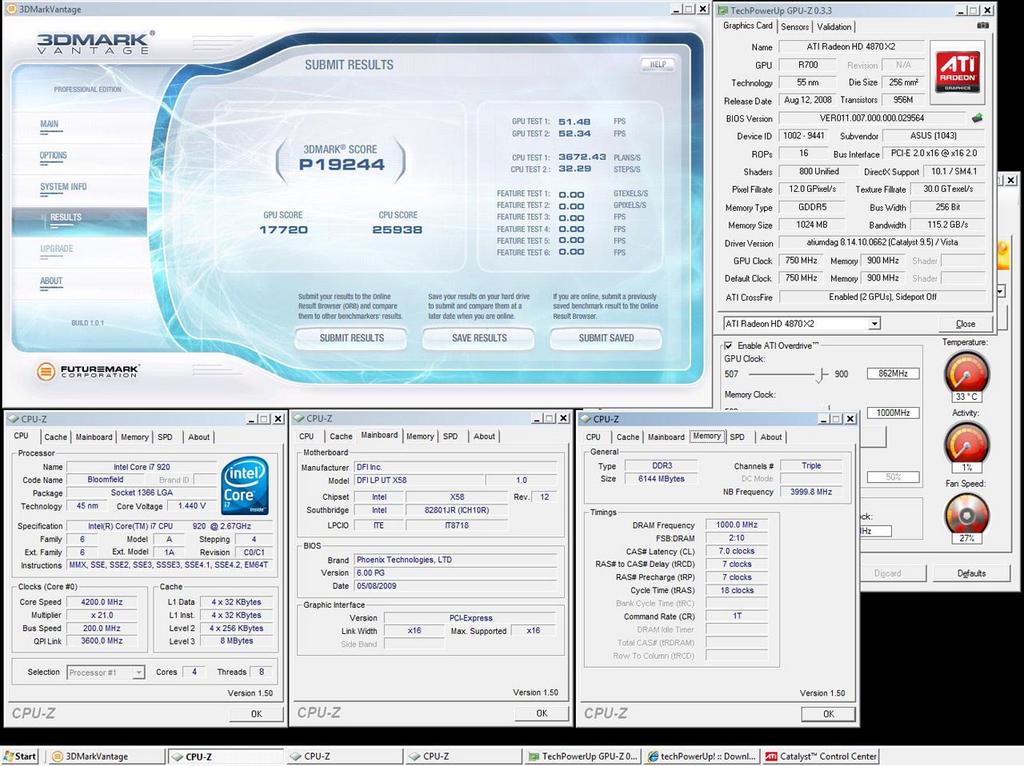
Task: Toggle Enable ATI Overdrive checkbox
Action: [728, 345]
